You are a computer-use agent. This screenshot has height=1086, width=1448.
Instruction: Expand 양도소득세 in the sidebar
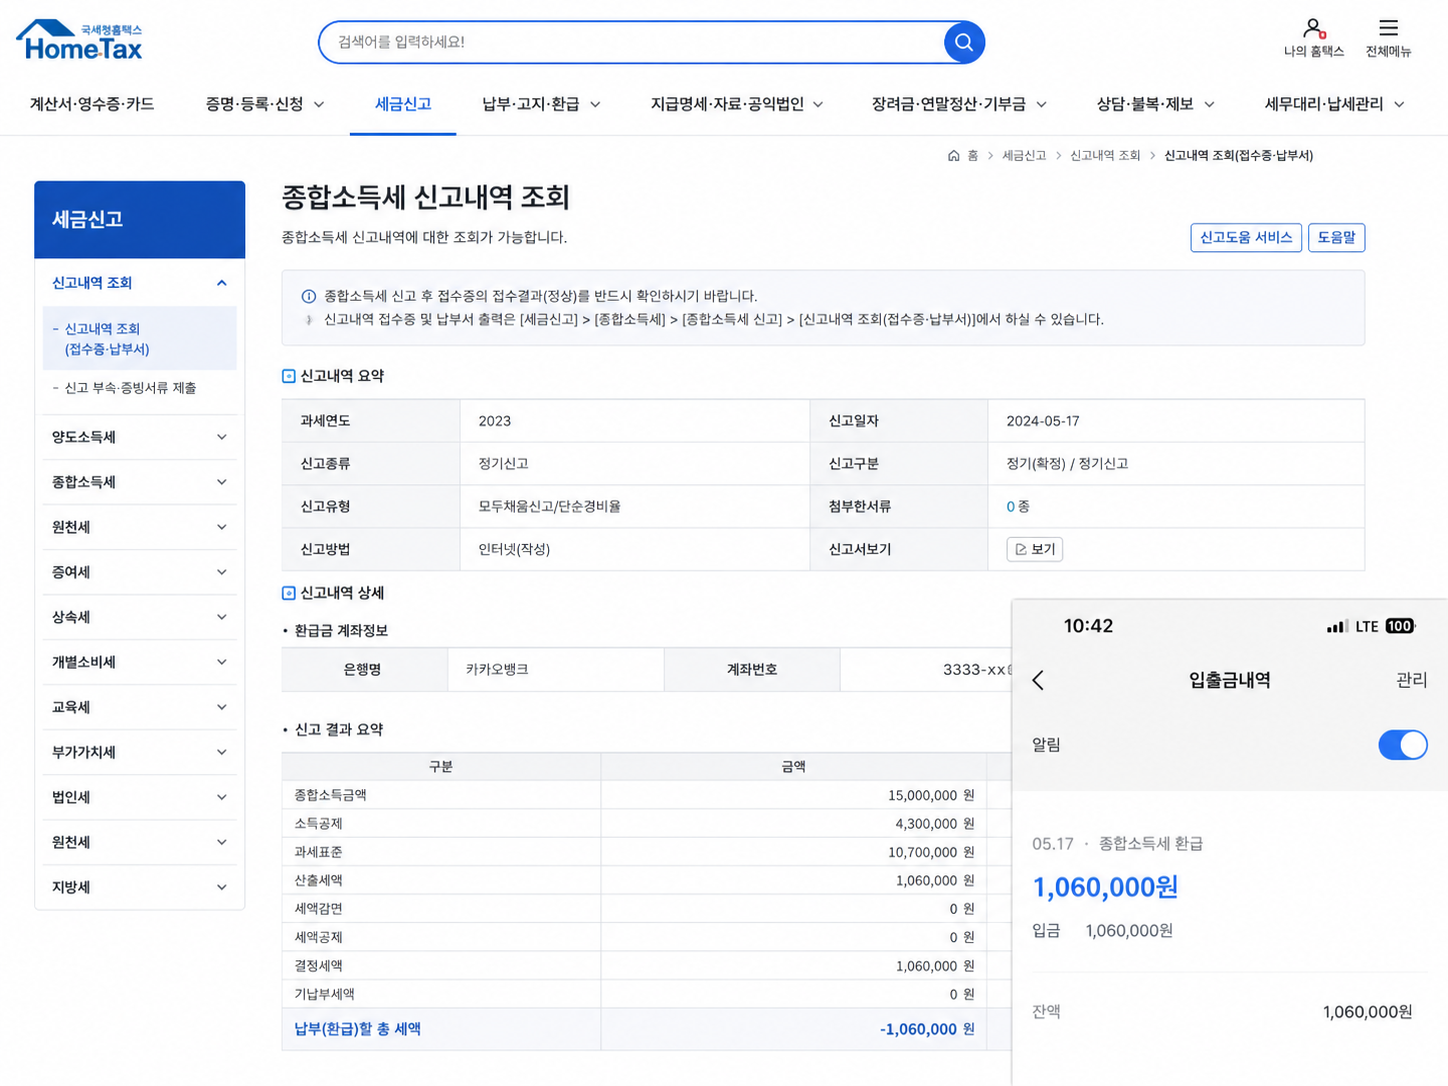tap(222, 437)
